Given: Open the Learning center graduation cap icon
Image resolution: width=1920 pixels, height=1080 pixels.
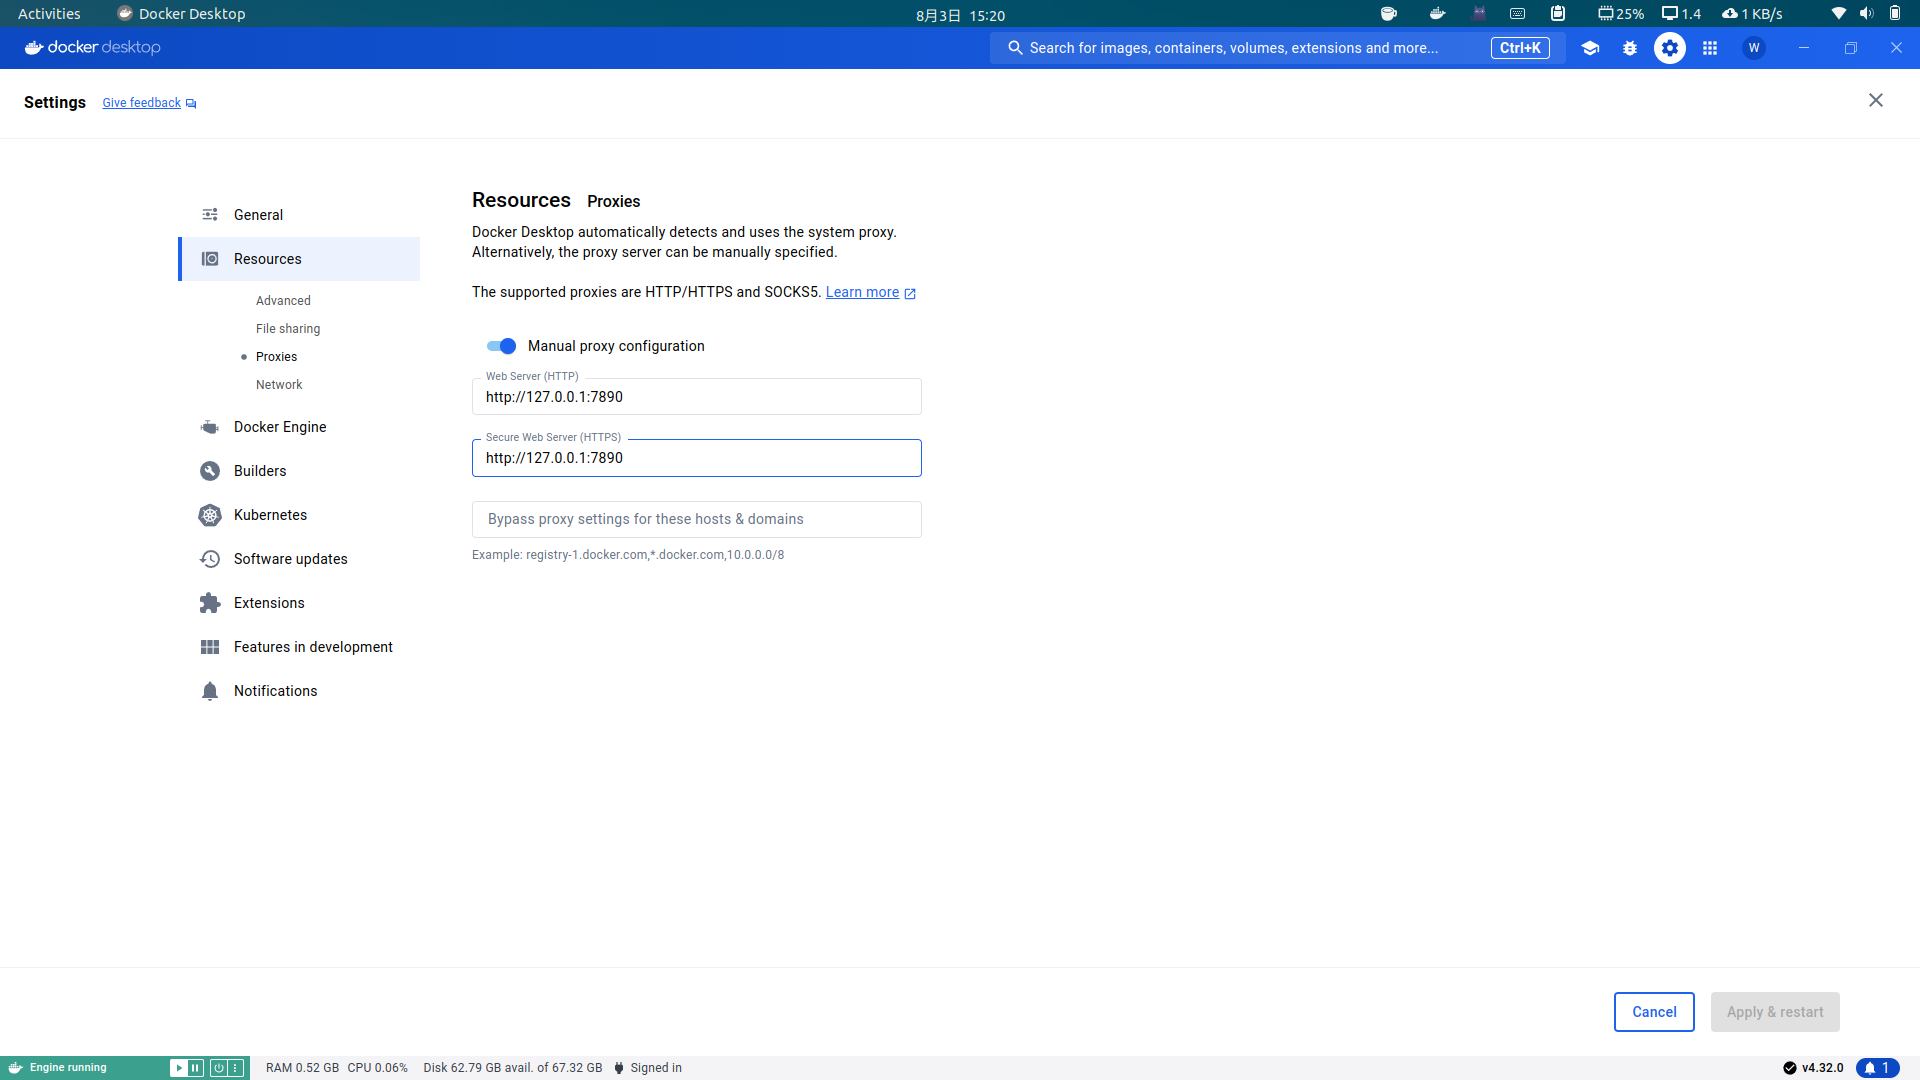Looking at the screenshot, I should click(1590, 48).
